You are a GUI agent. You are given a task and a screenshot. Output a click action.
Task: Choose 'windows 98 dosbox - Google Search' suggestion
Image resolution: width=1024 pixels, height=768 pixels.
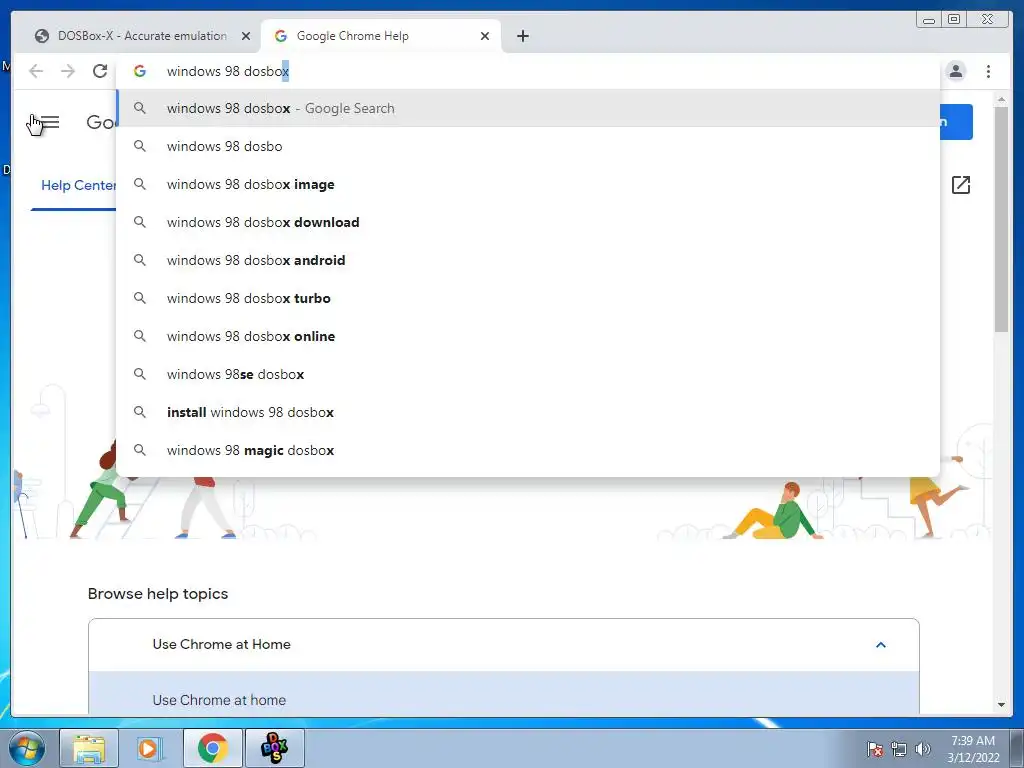(x=528, y=108)
